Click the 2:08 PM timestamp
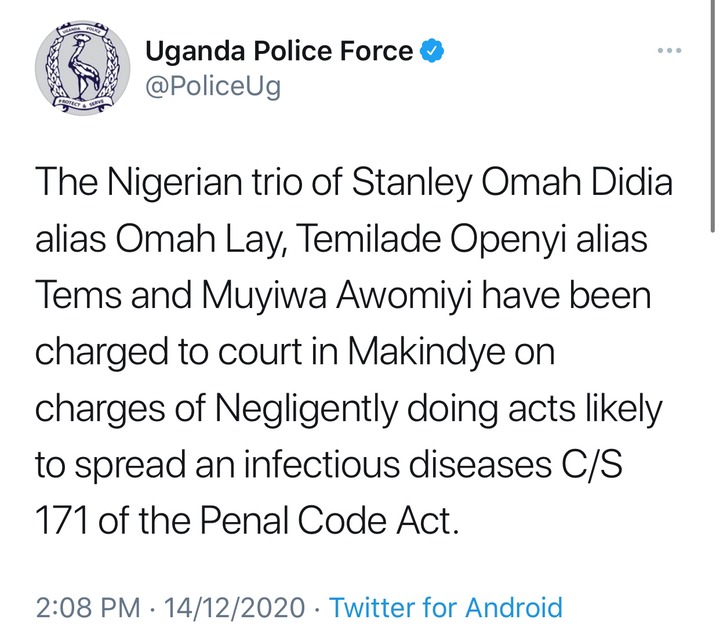This screenshot has height=641, width=720. [x=88, y=607]
